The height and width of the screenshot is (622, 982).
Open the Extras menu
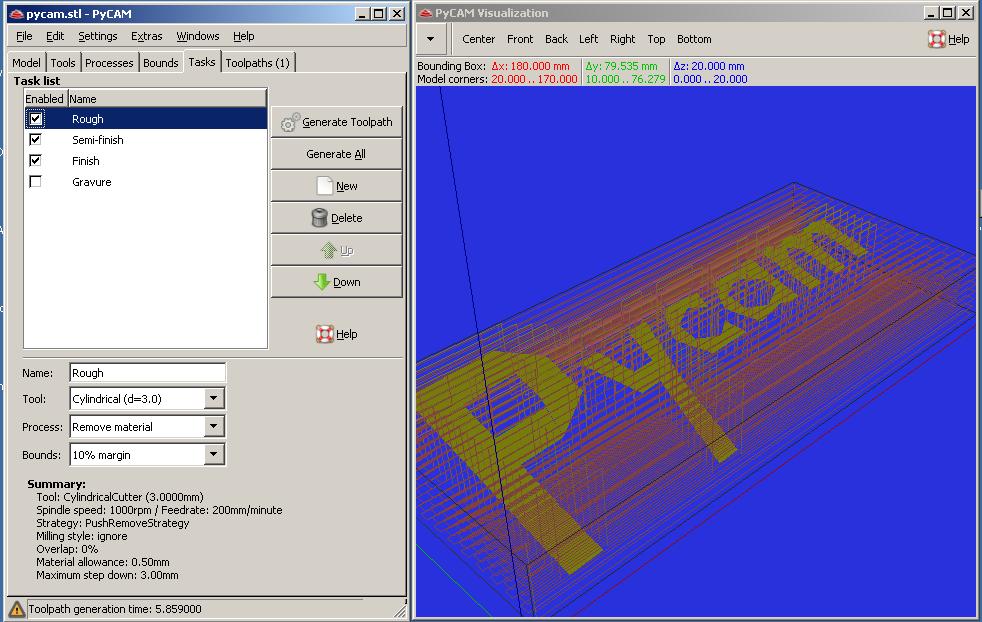pyautogui.click(x=146, y=35)
